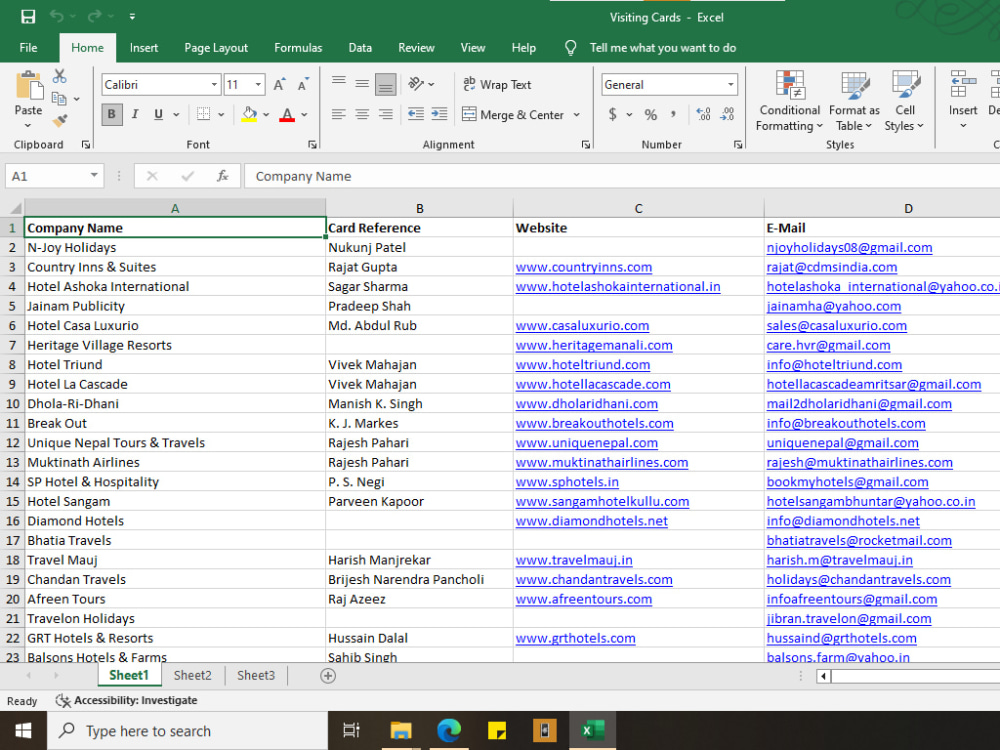Toggle Bold formatting

(x=112, y=114)
